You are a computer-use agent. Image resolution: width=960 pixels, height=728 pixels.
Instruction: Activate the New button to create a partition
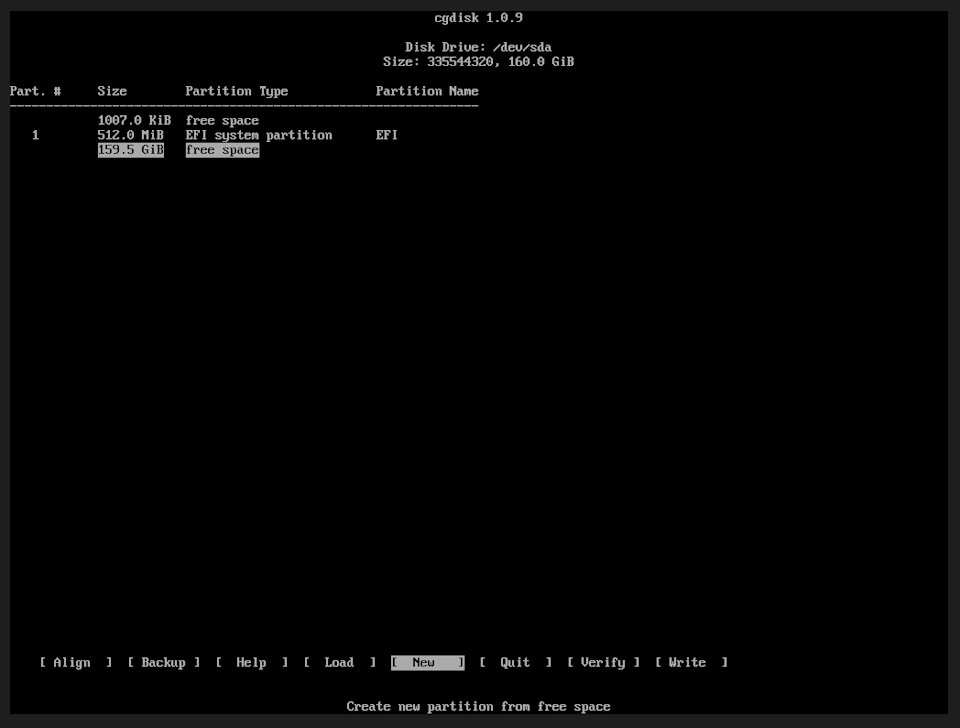428,662
